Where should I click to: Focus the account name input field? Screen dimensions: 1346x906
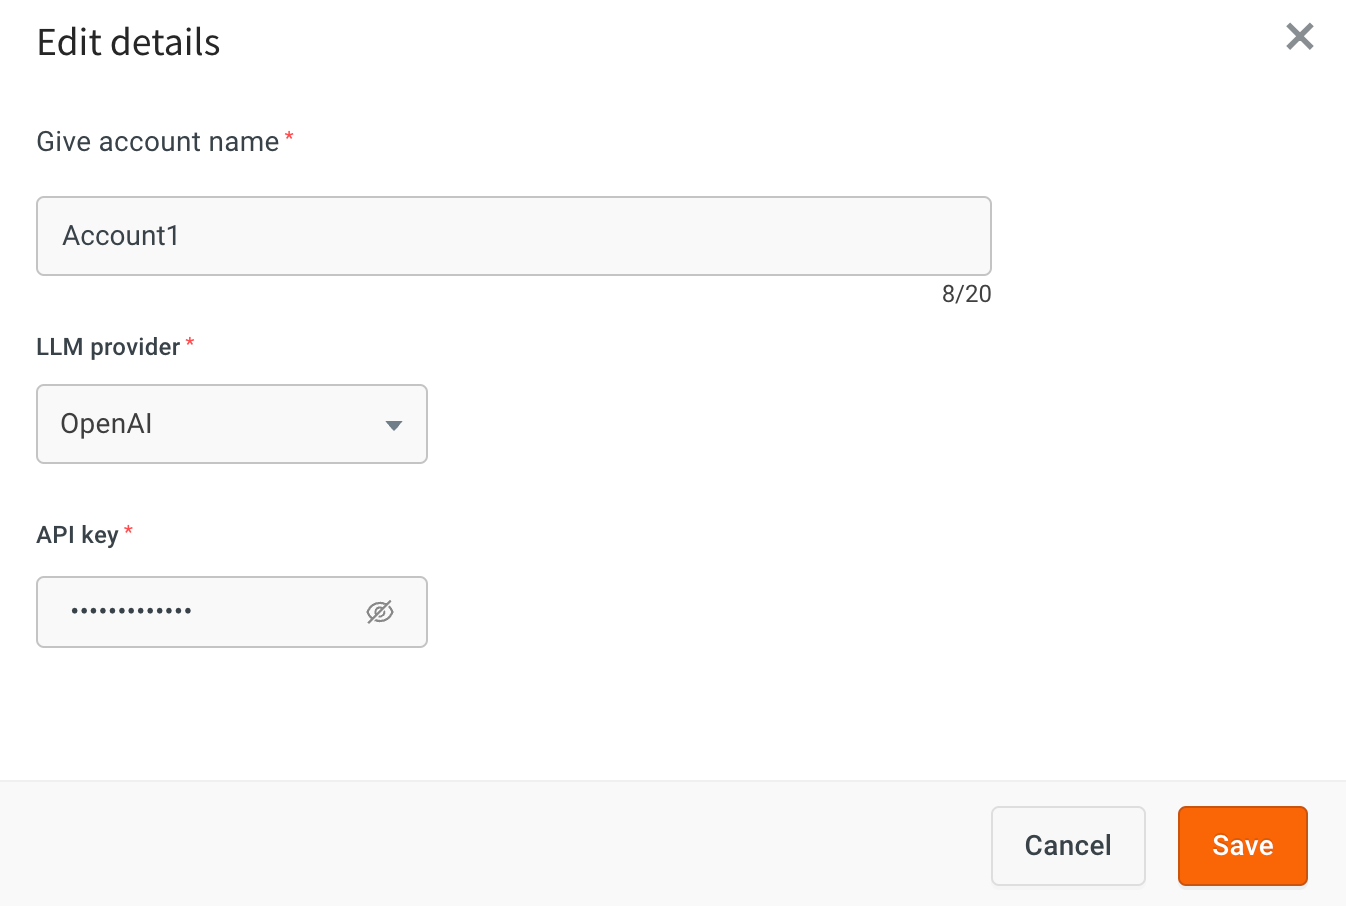click(x=514, y=236)
